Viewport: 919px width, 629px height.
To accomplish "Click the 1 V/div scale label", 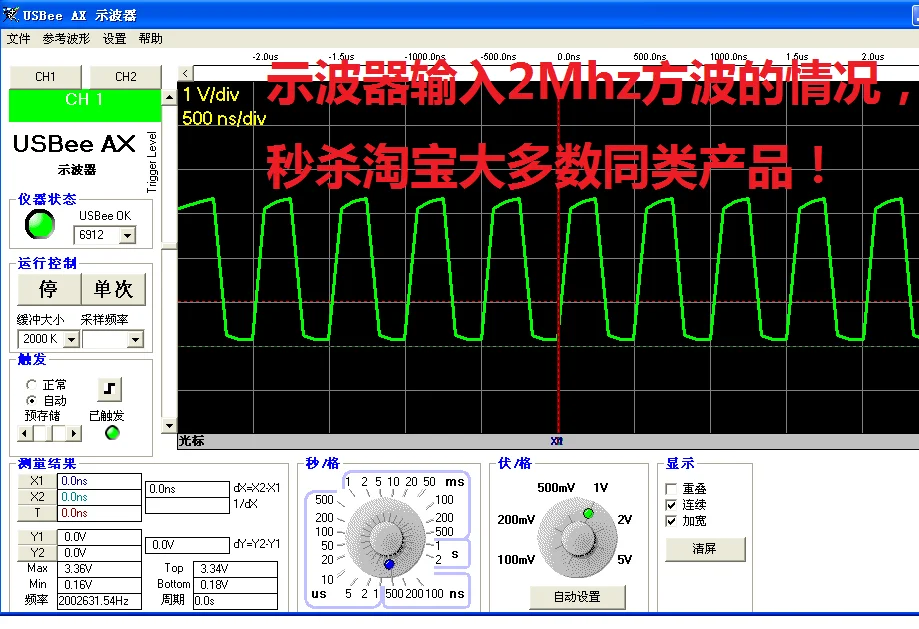I will pyautogui.click(x=211, y=94).
